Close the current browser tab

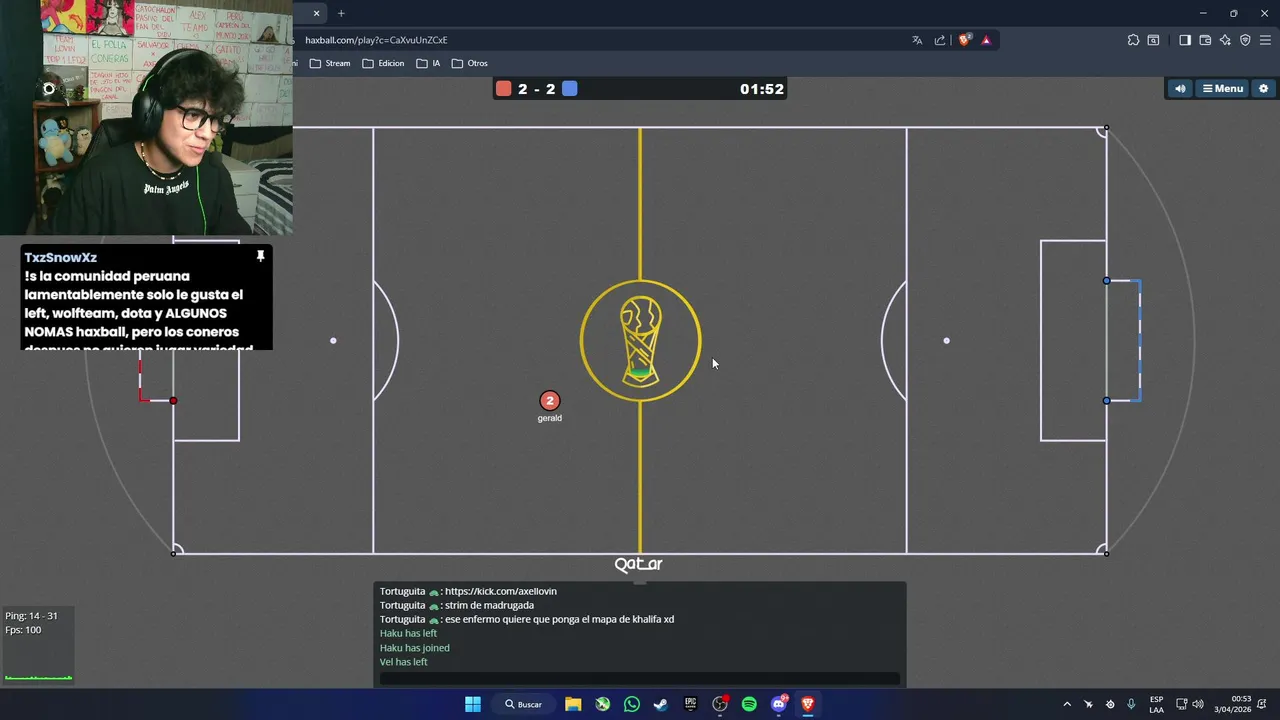pos(317,13)
